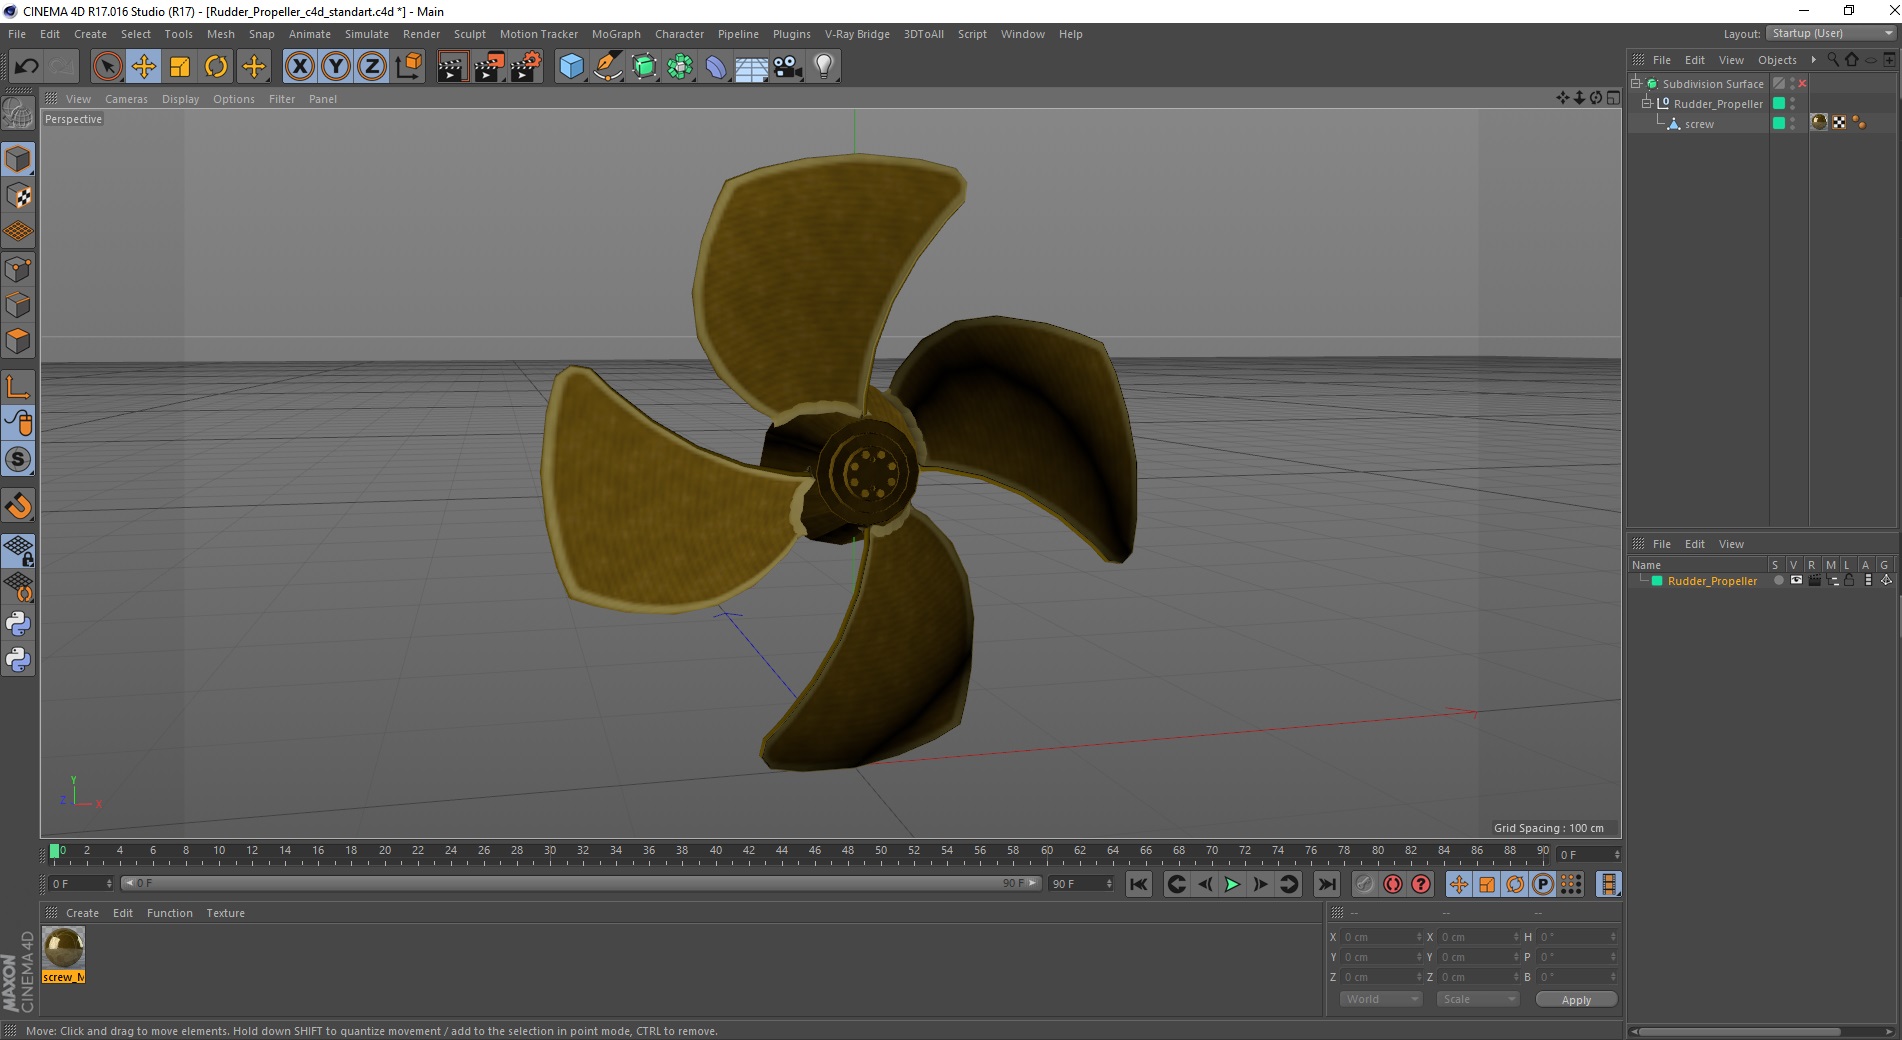Open the World coordinate dropdown
This screenshot has height=1040, width=1902.
point(1381,999)
